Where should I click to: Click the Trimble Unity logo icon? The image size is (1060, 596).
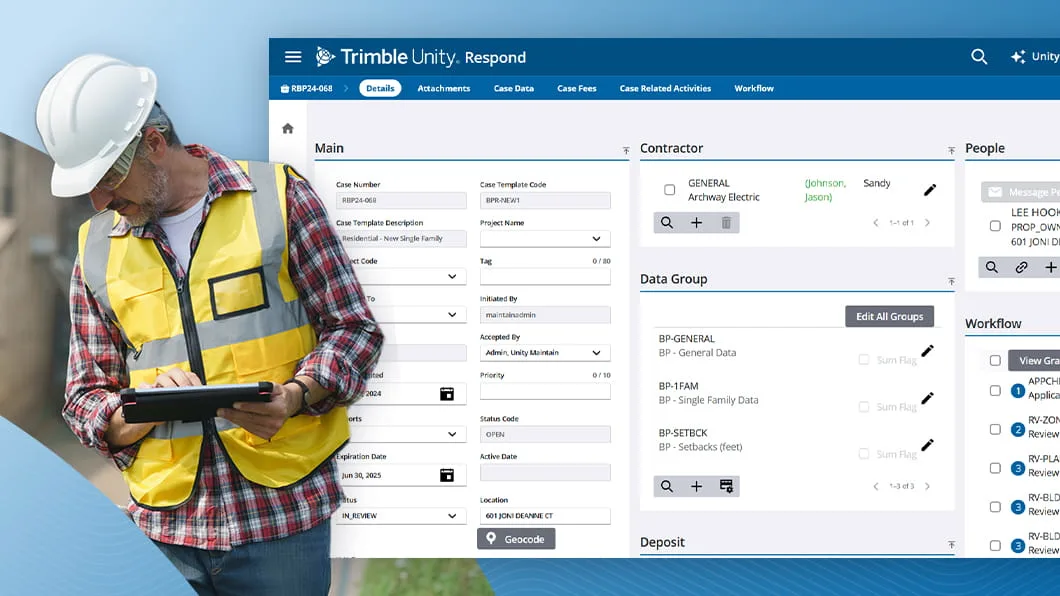tap(325, 57)
